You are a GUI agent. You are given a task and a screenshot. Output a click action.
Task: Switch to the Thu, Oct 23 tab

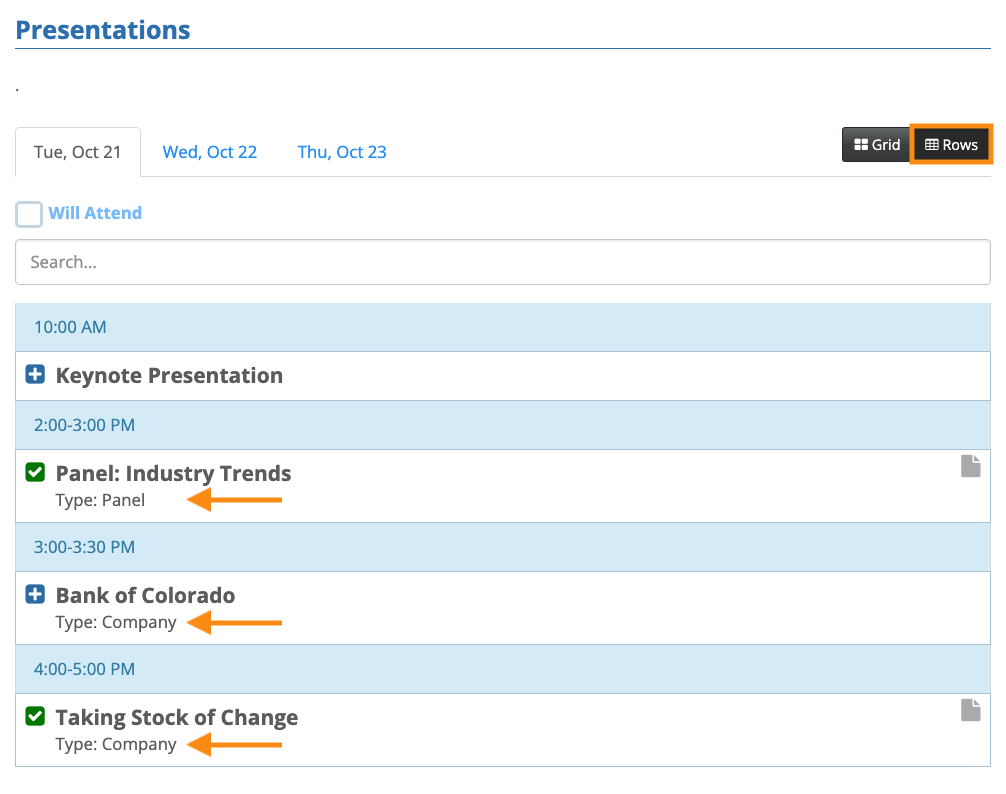[342, 152]
